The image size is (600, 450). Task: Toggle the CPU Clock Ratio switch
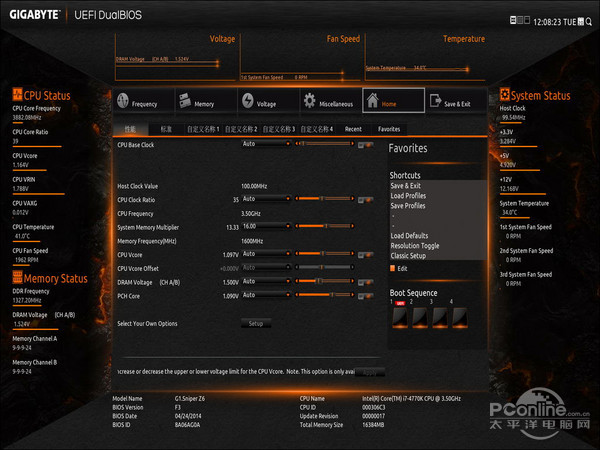coord(365,200)
